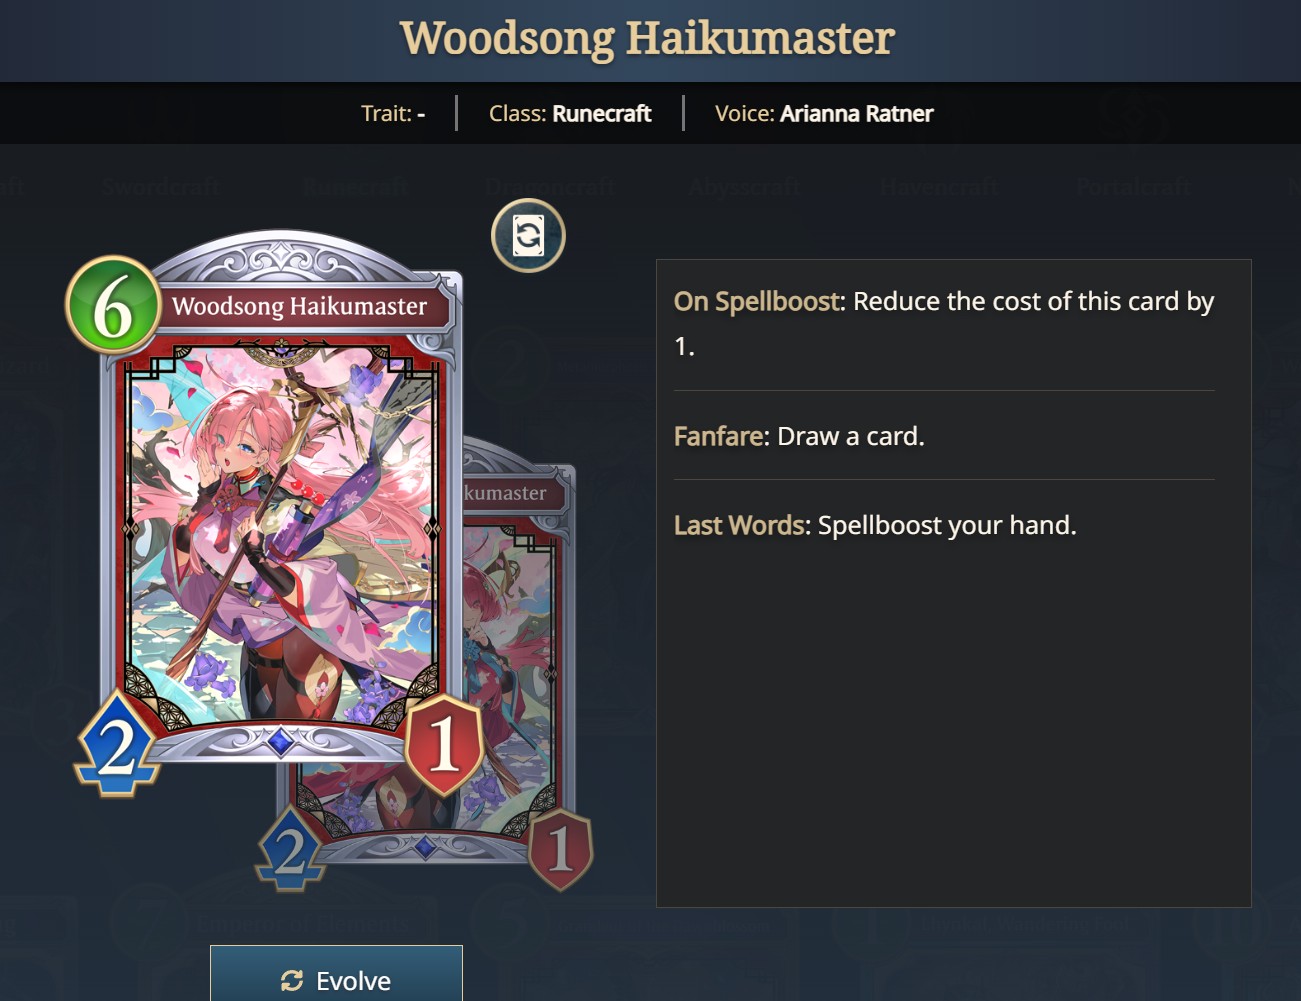Open the Last Words keyword
The width and height of the screenshot is (1301, 1001).
click(x=740, y=525)
